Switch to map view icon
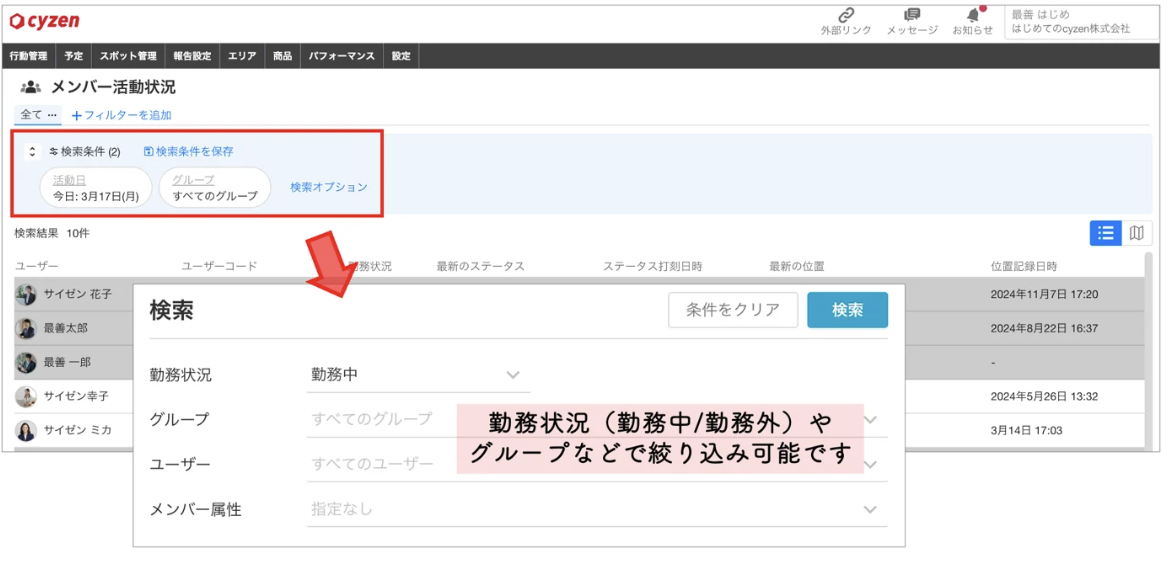Viewport: 1168px width, 562px height. coord(1137,233)
